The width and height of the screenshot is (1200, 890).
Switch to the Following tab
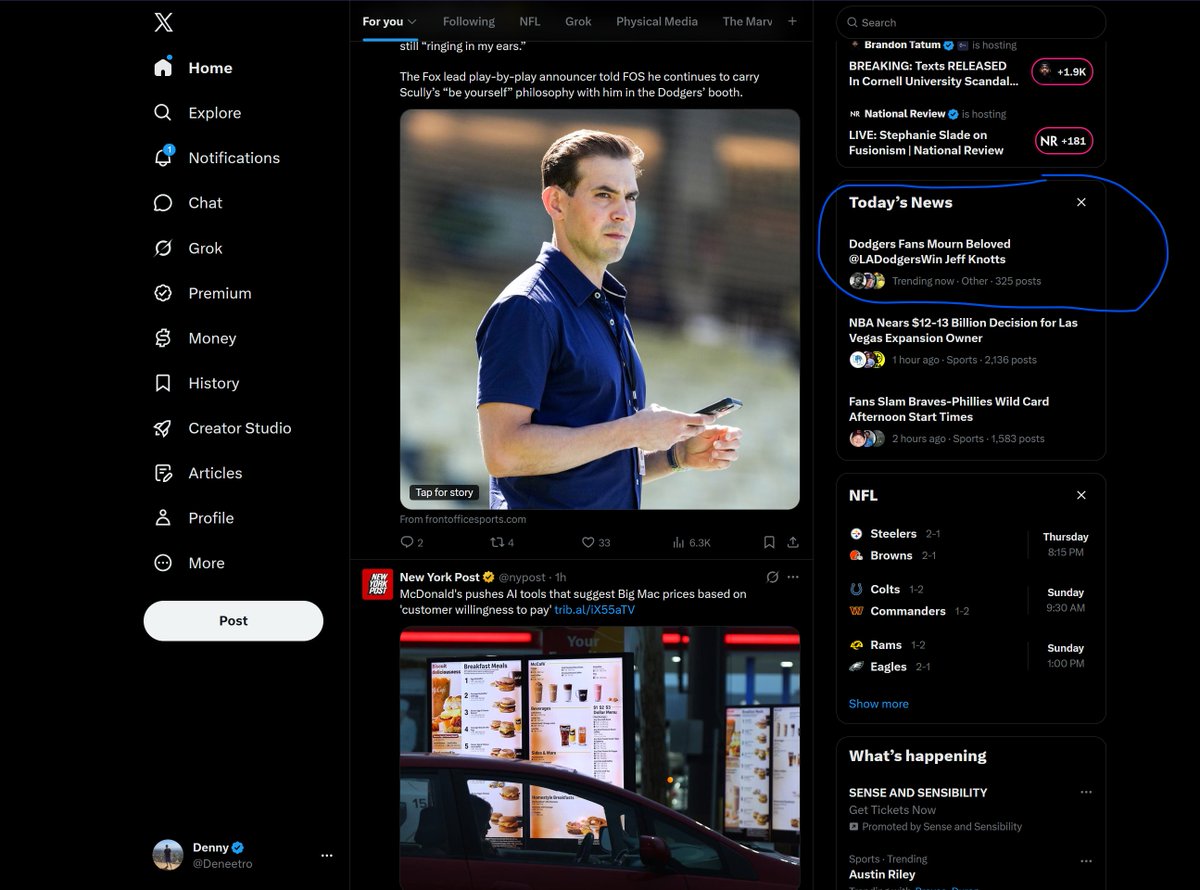[x=469, y=21]
